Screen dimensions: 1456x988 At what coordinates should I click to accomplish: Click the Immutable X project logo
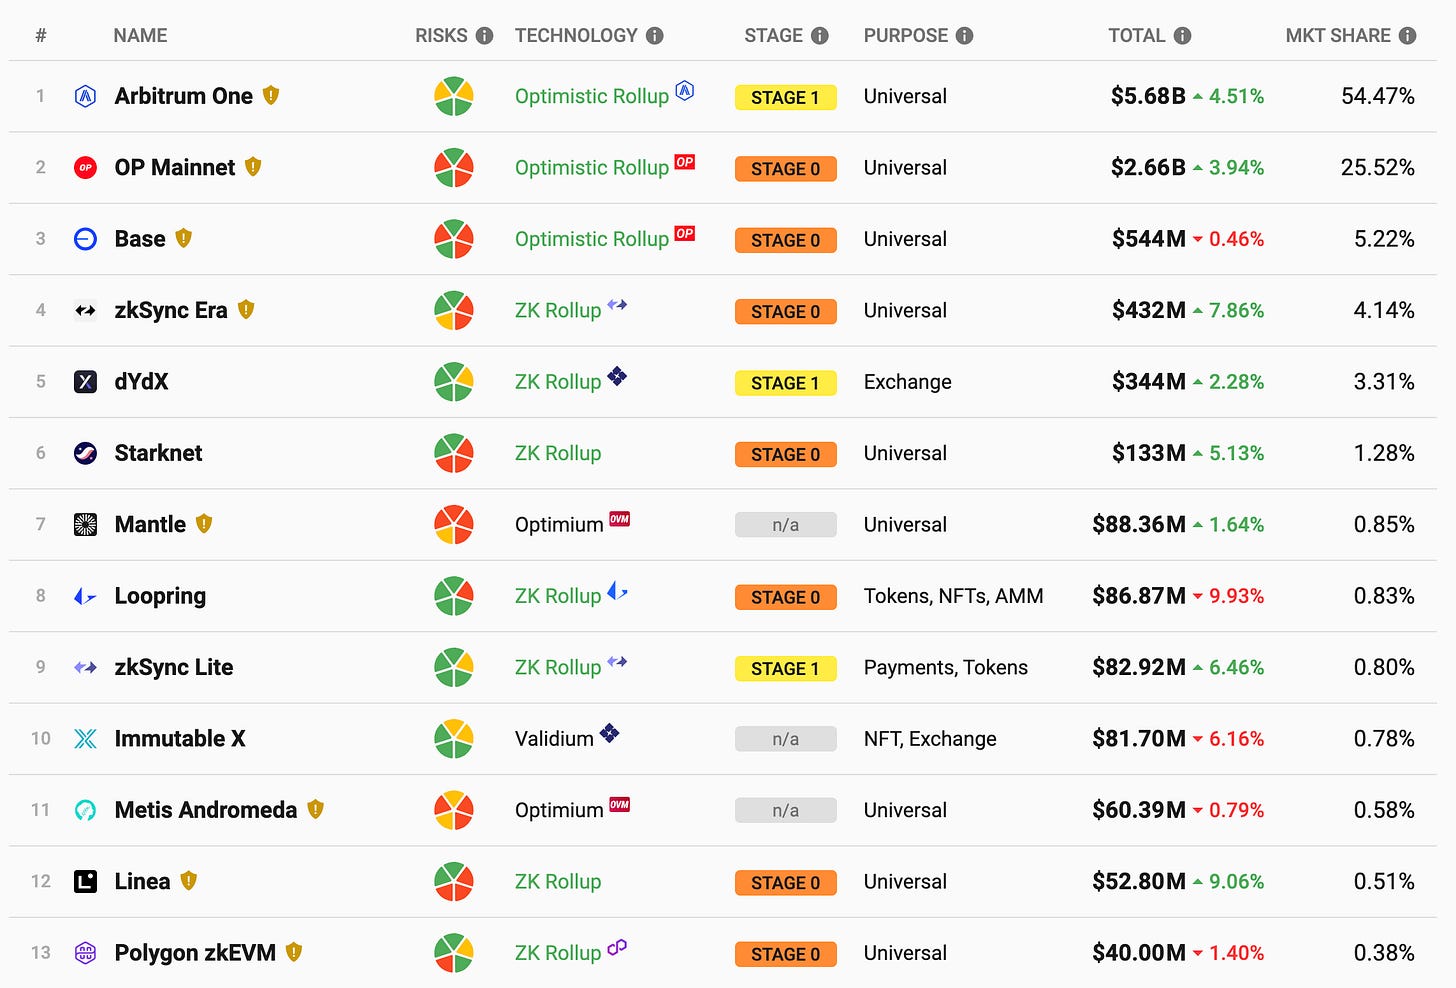(x=86, y=739)
